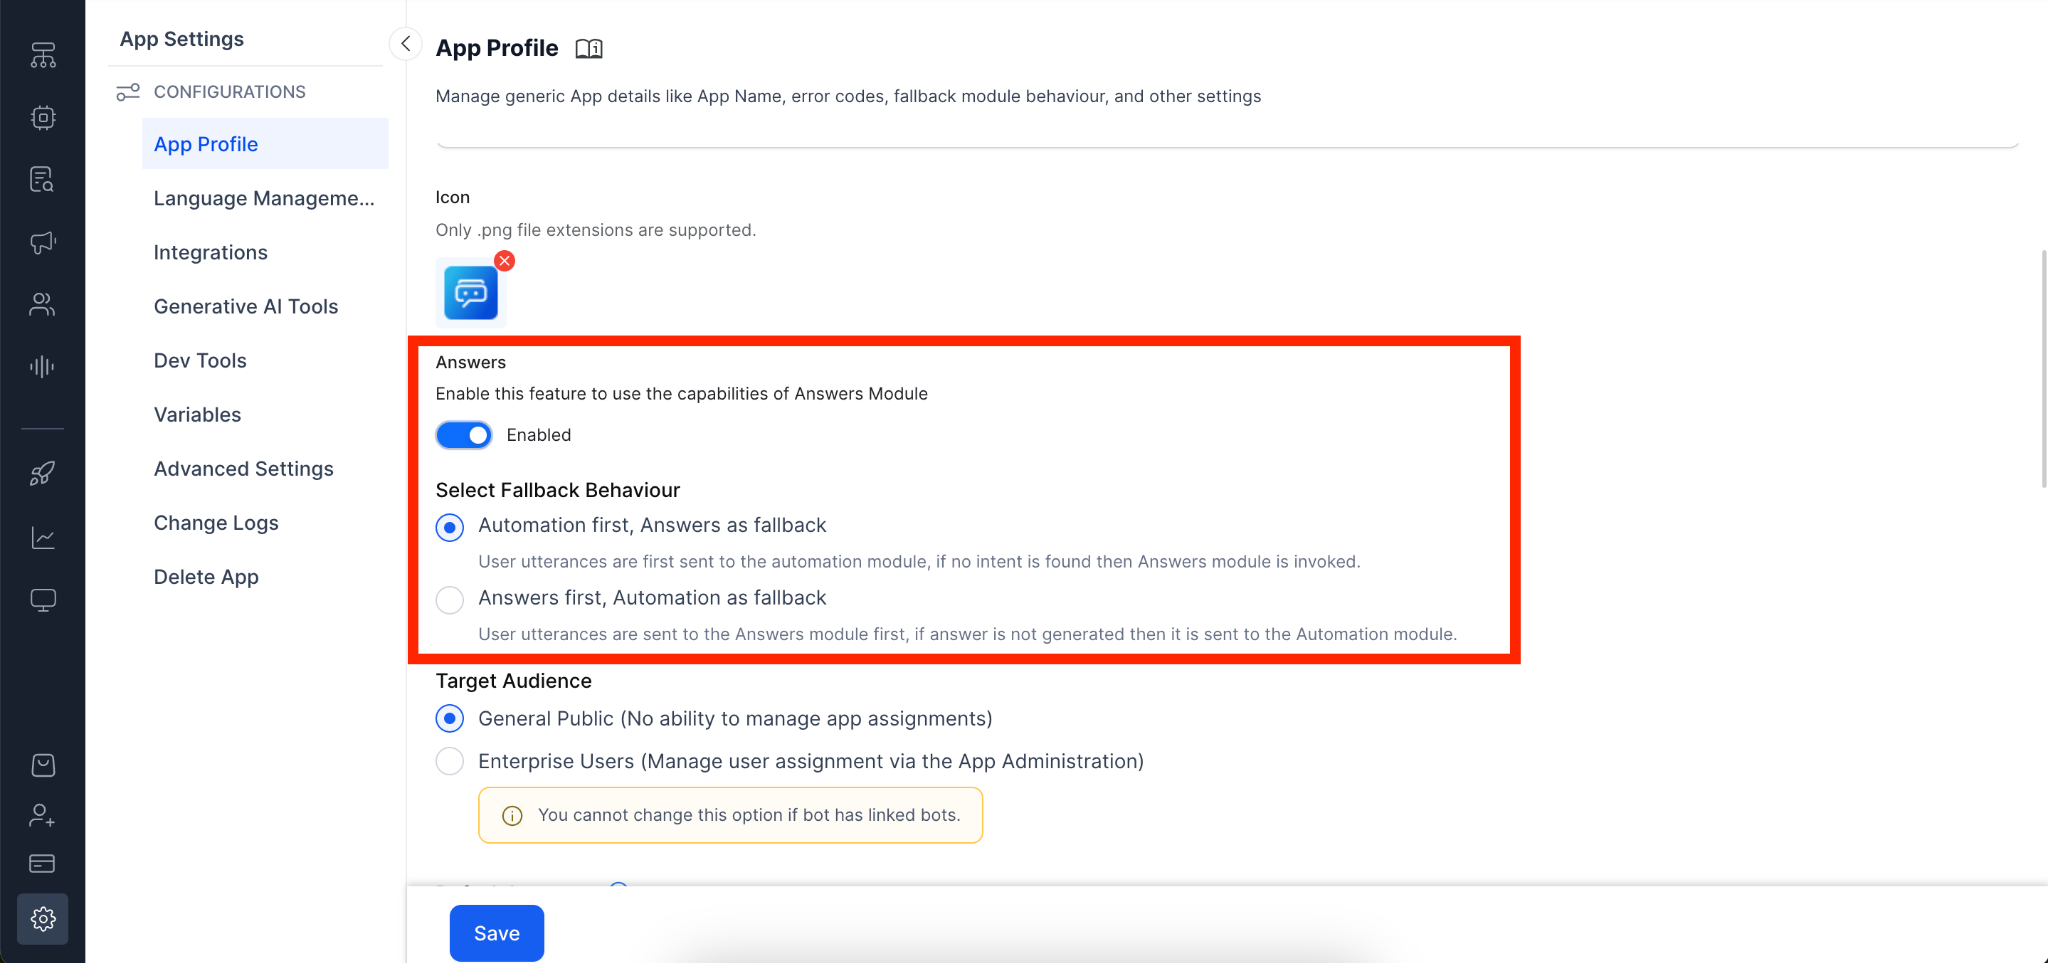2048x963 pixels.
Task: Save the App Profile changes
Action: (496, 933)
